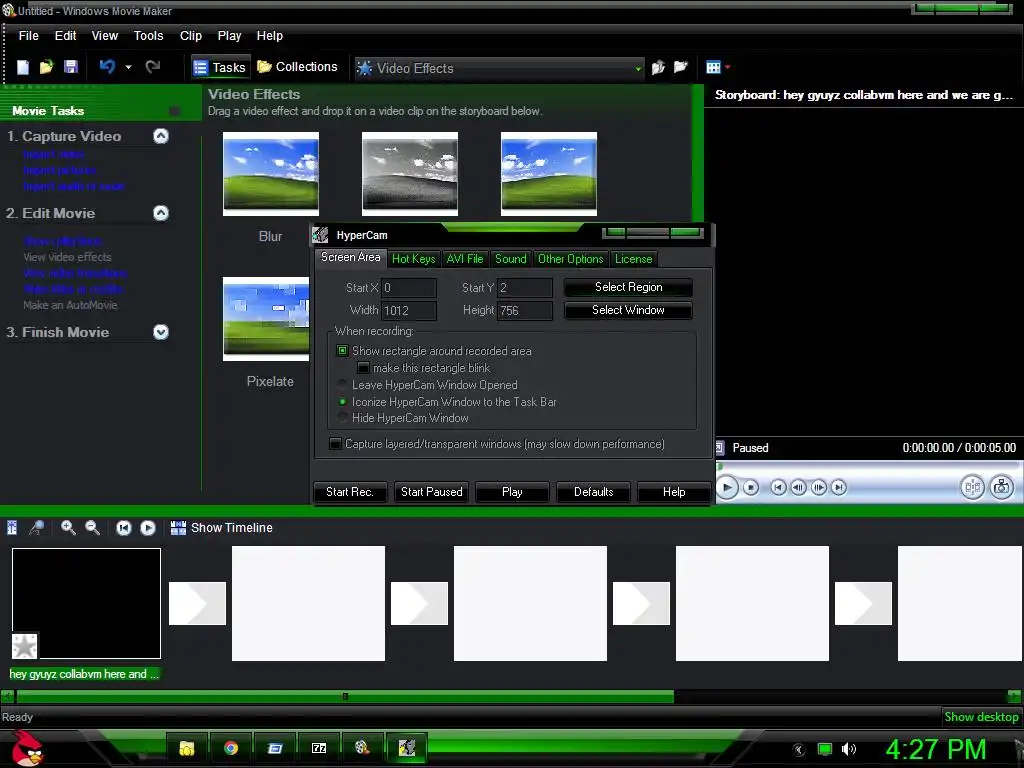Stop the preview monitor playback
Image resolution: width=1024 pixels, height=768 pixels.
click(x=751, y=488)
